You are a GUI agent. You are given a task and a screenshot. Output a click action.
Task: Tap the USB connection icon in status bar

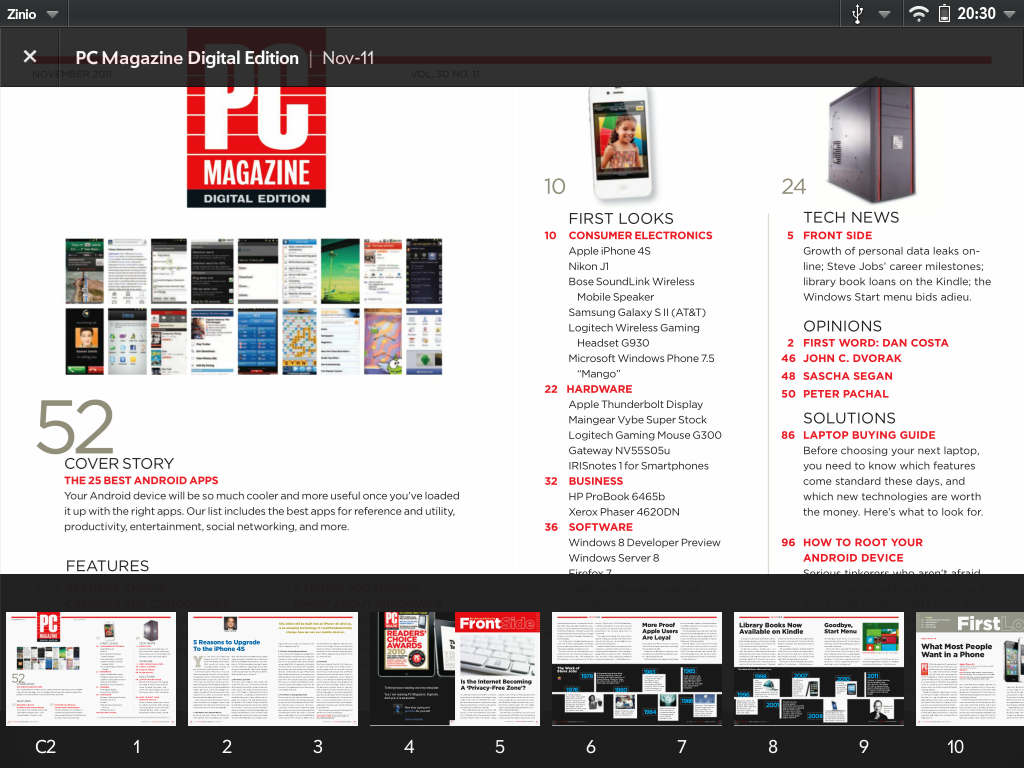point(858,14)
